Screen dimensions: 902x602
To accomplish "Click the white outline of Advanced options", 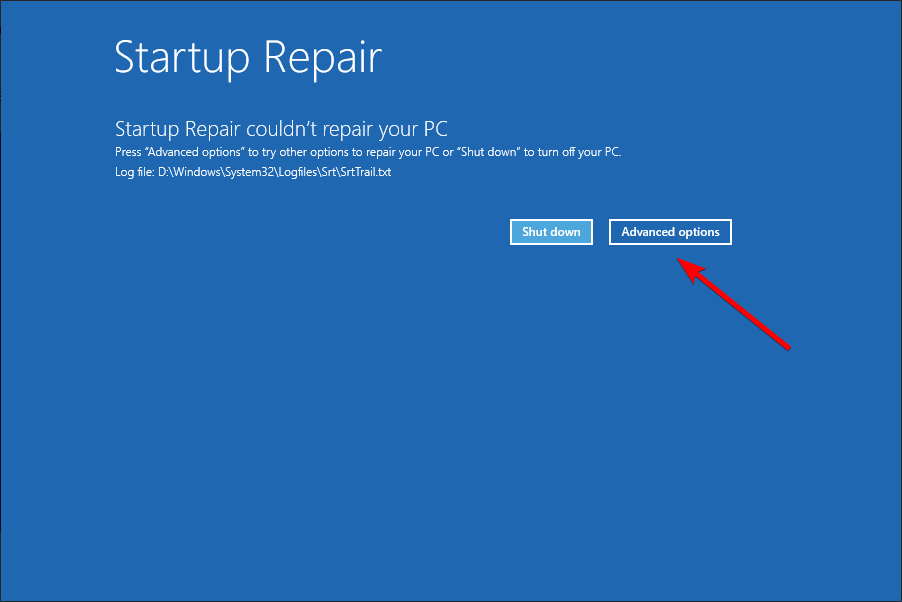I will (x=670, y=219).
